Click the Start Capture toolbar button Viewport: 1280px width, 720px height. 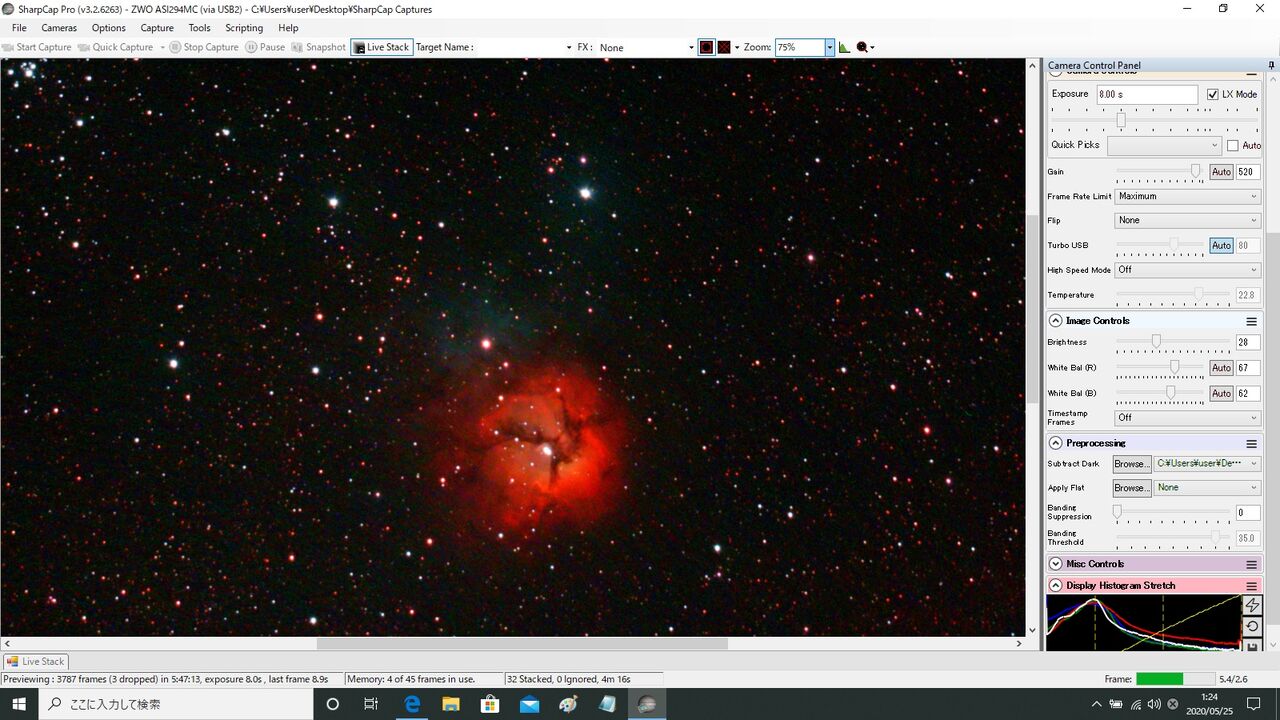37,47
